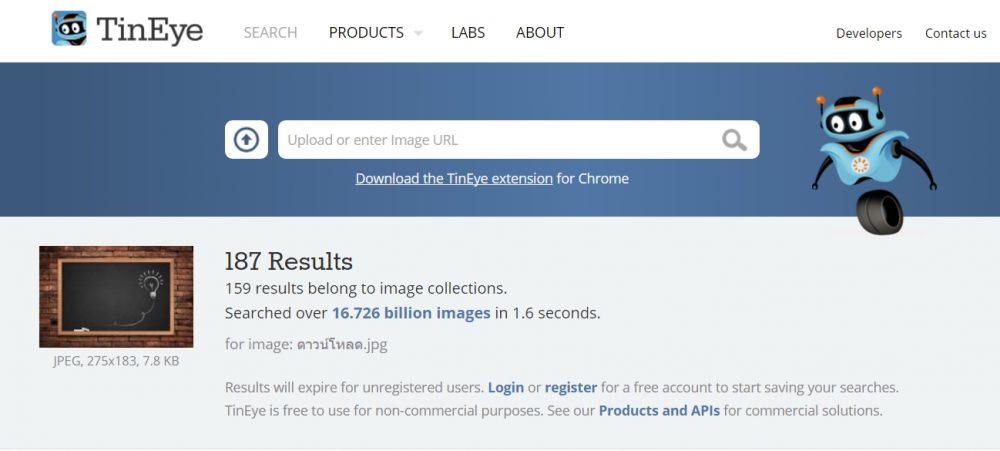Click the searched chalkboard image thumbnail
Screen dimensions: 1000x451
click(116, 297)
